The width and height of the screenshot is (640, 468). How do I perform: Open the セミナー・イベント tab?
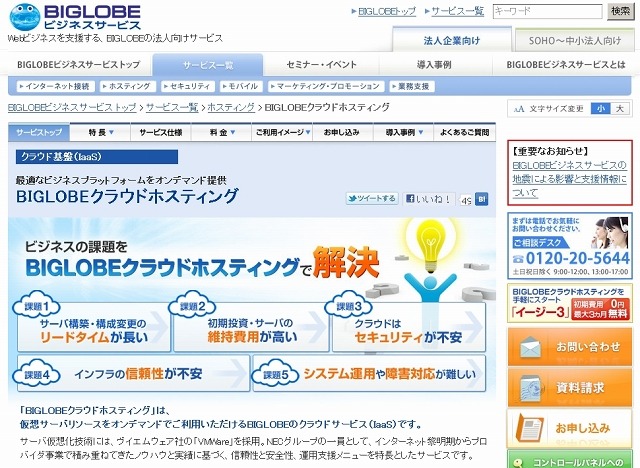coord(322,64)
